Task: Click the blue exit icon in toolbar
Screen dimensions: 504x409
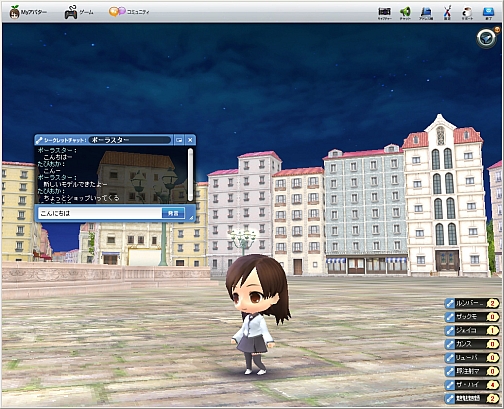Action: pos(488,13)
